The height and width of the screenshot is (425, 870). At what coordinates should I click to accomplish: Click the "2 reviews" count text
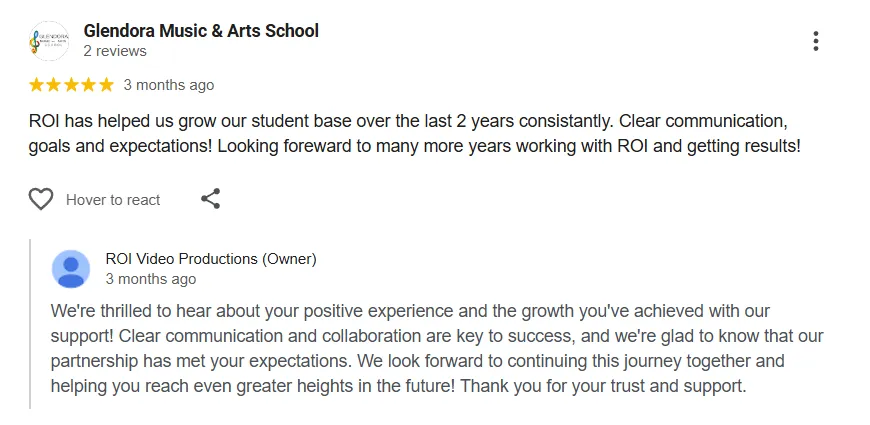pyautogui.click(x=115, y=51)
